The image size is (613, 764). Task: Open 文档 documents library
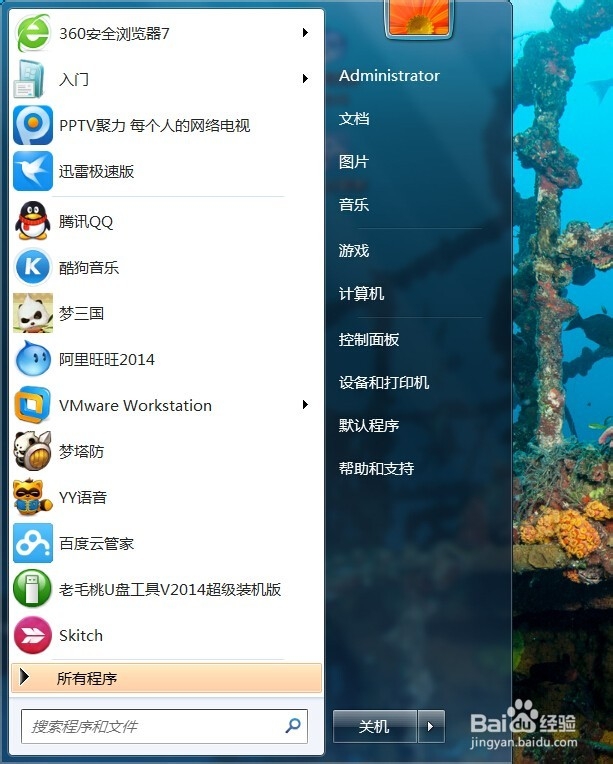click(354, 118)
